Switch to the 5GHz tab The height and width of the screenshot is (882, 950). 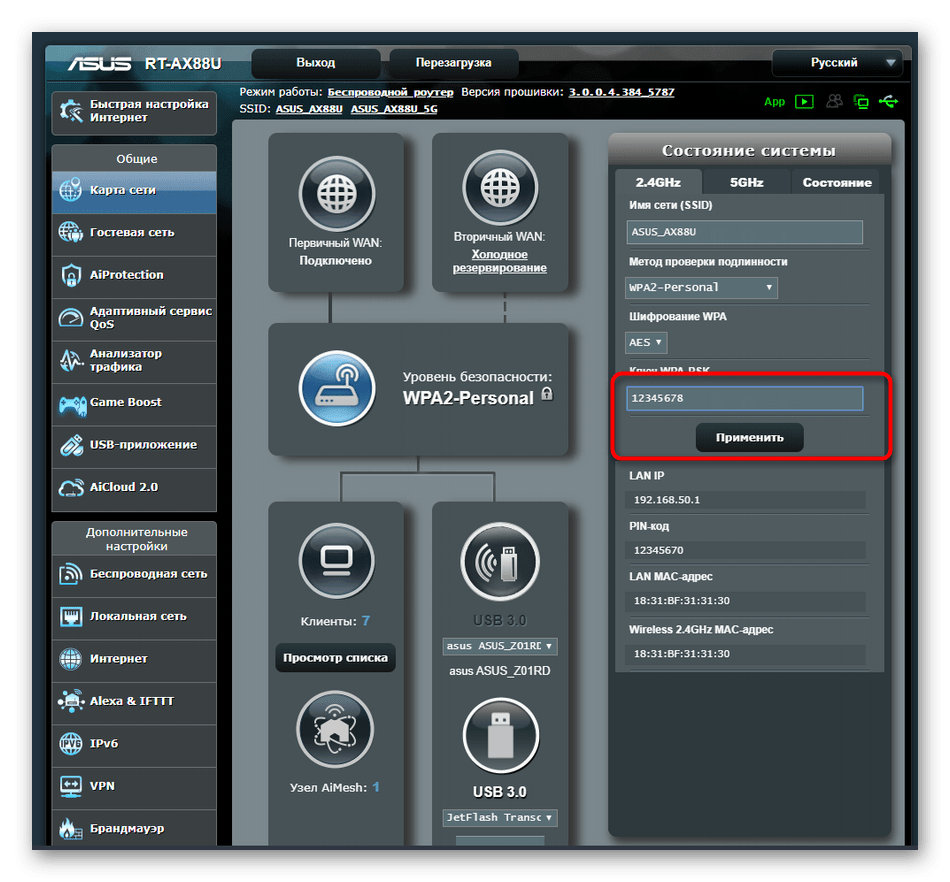(x=746, y=182)
